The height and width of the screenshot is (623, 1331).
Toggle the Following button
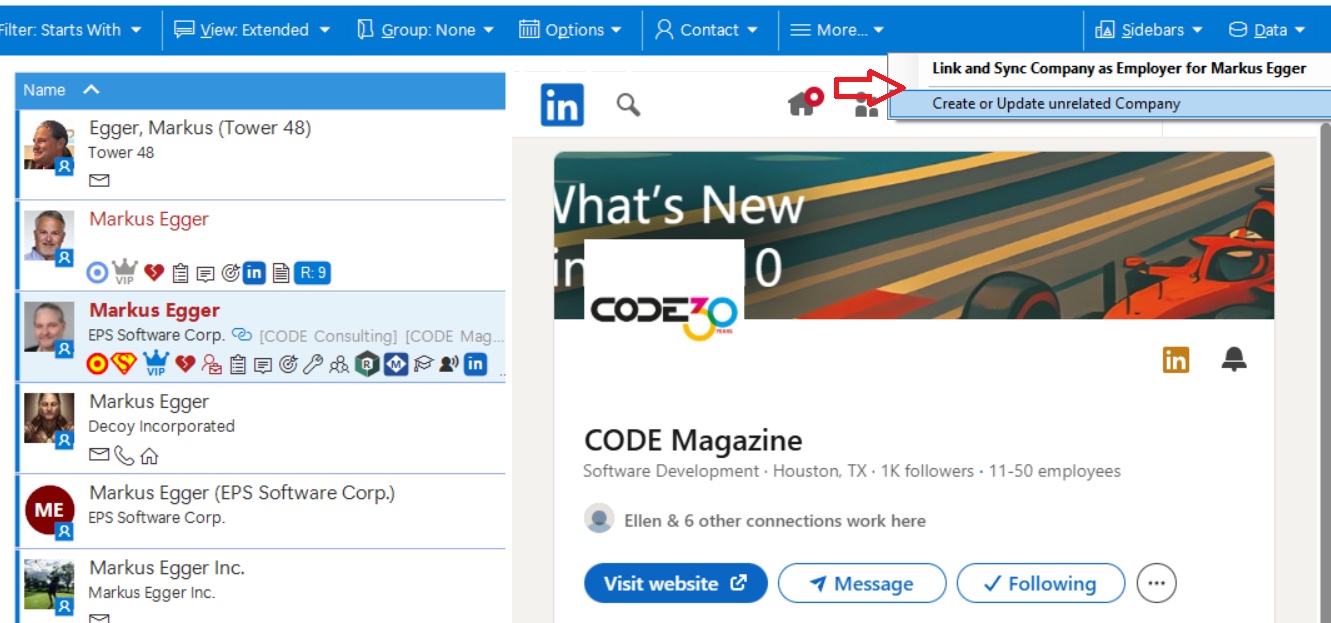1040,583
